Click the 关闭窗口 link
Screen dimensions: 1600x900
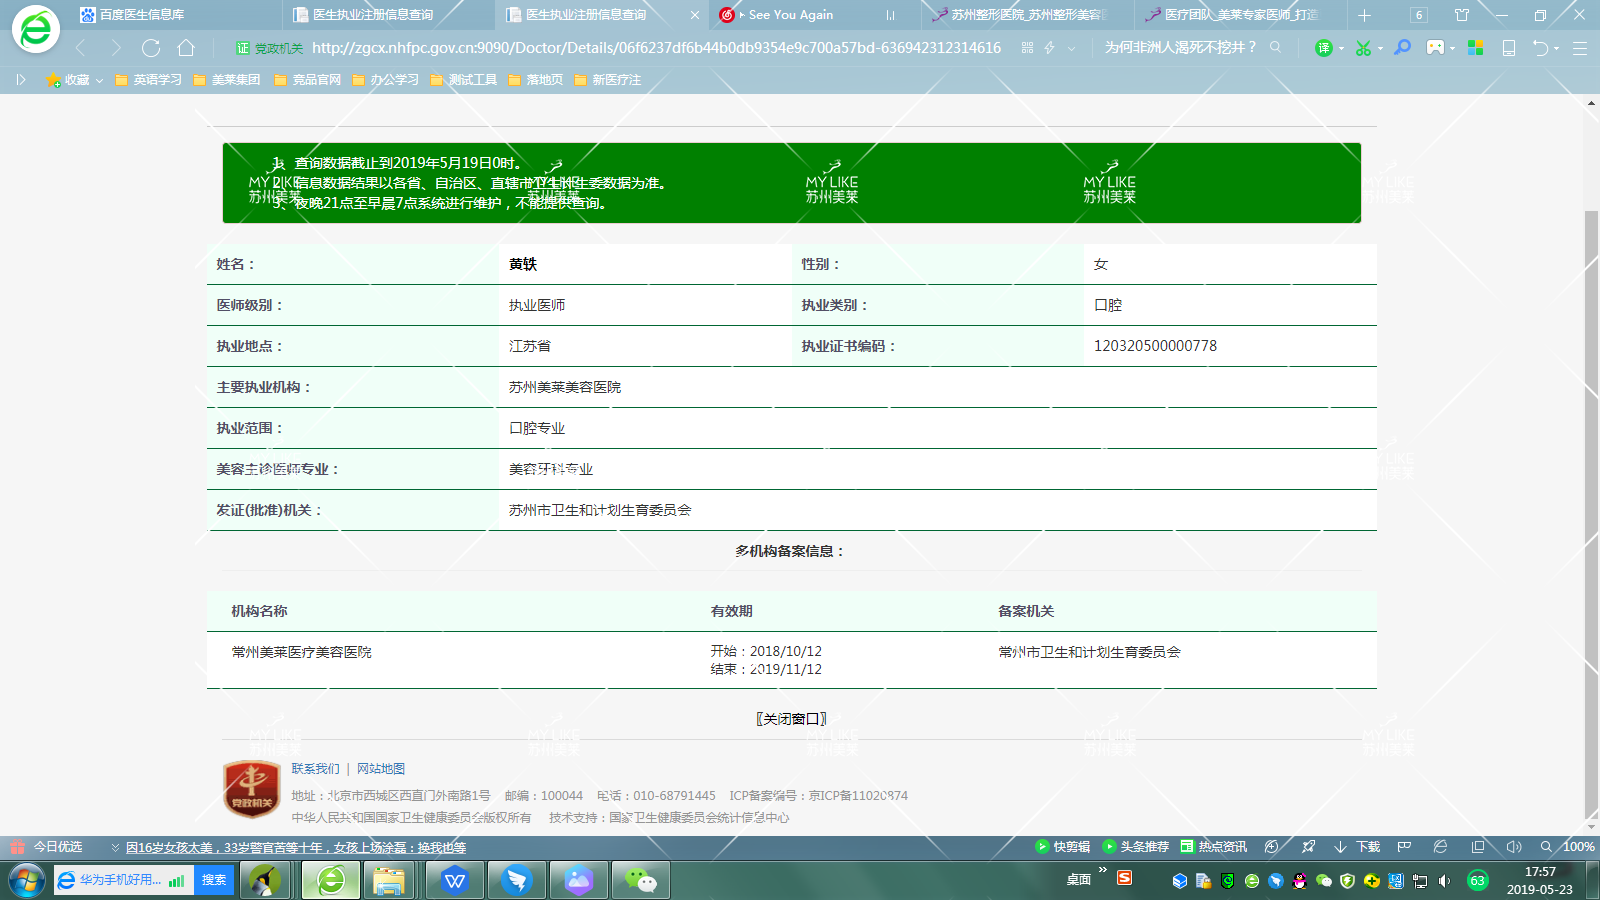point(791,719)
